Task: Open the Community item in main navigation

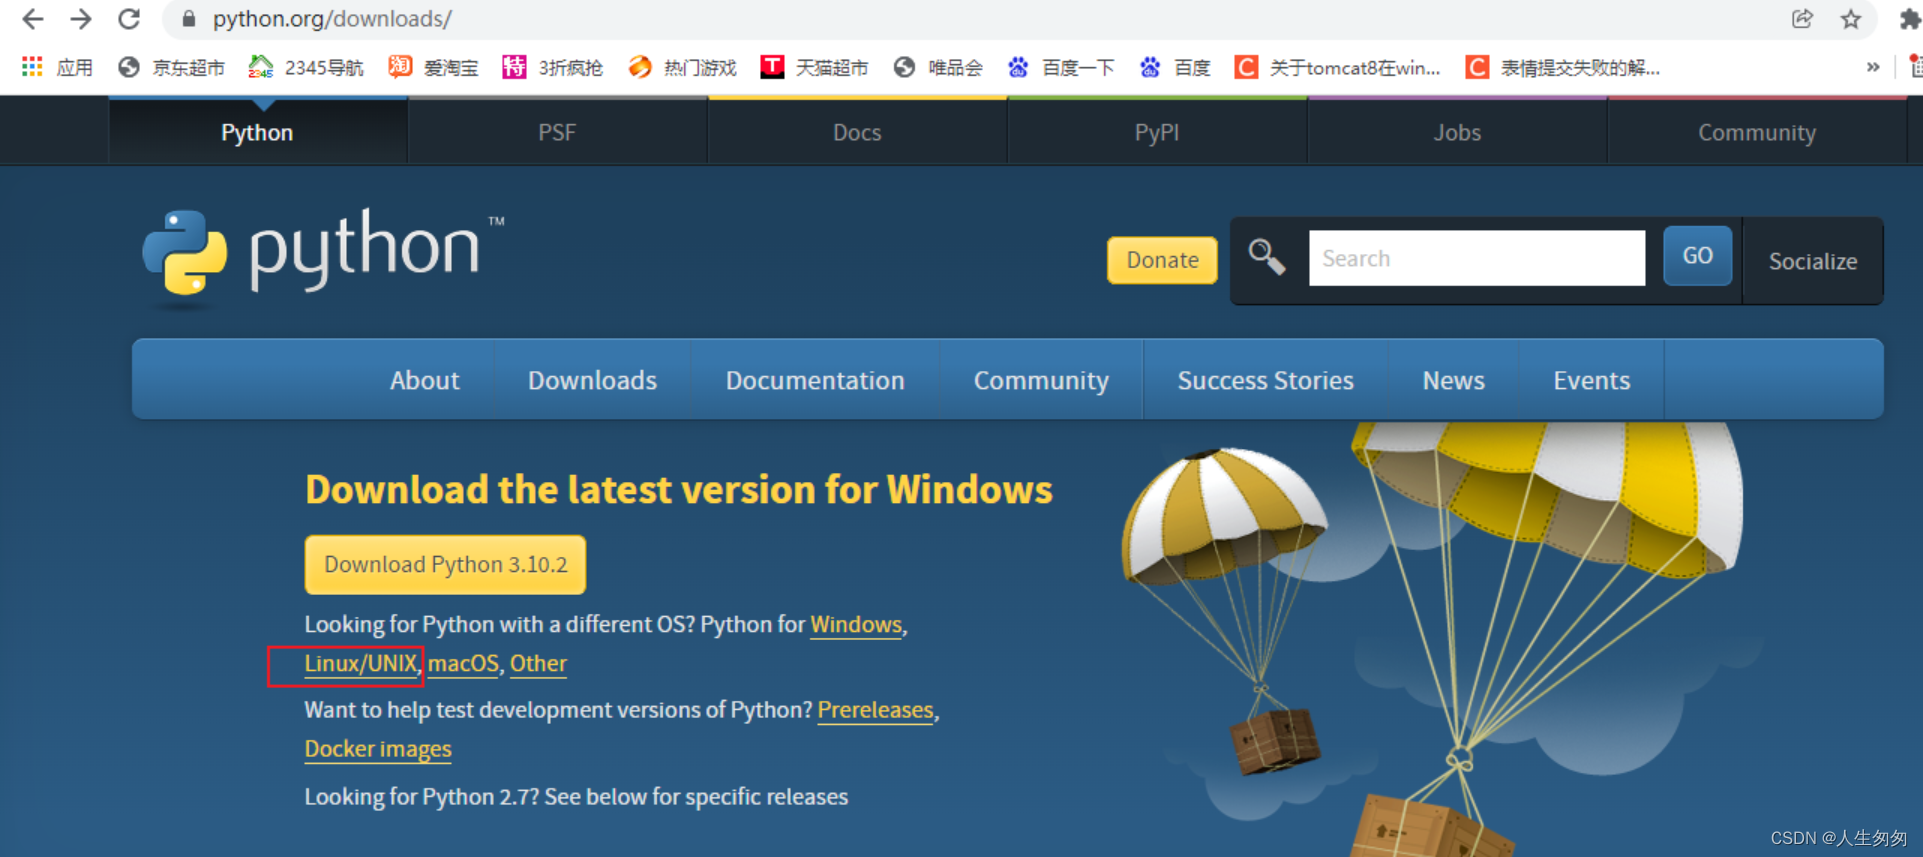Action: (x=1041, y=380)
